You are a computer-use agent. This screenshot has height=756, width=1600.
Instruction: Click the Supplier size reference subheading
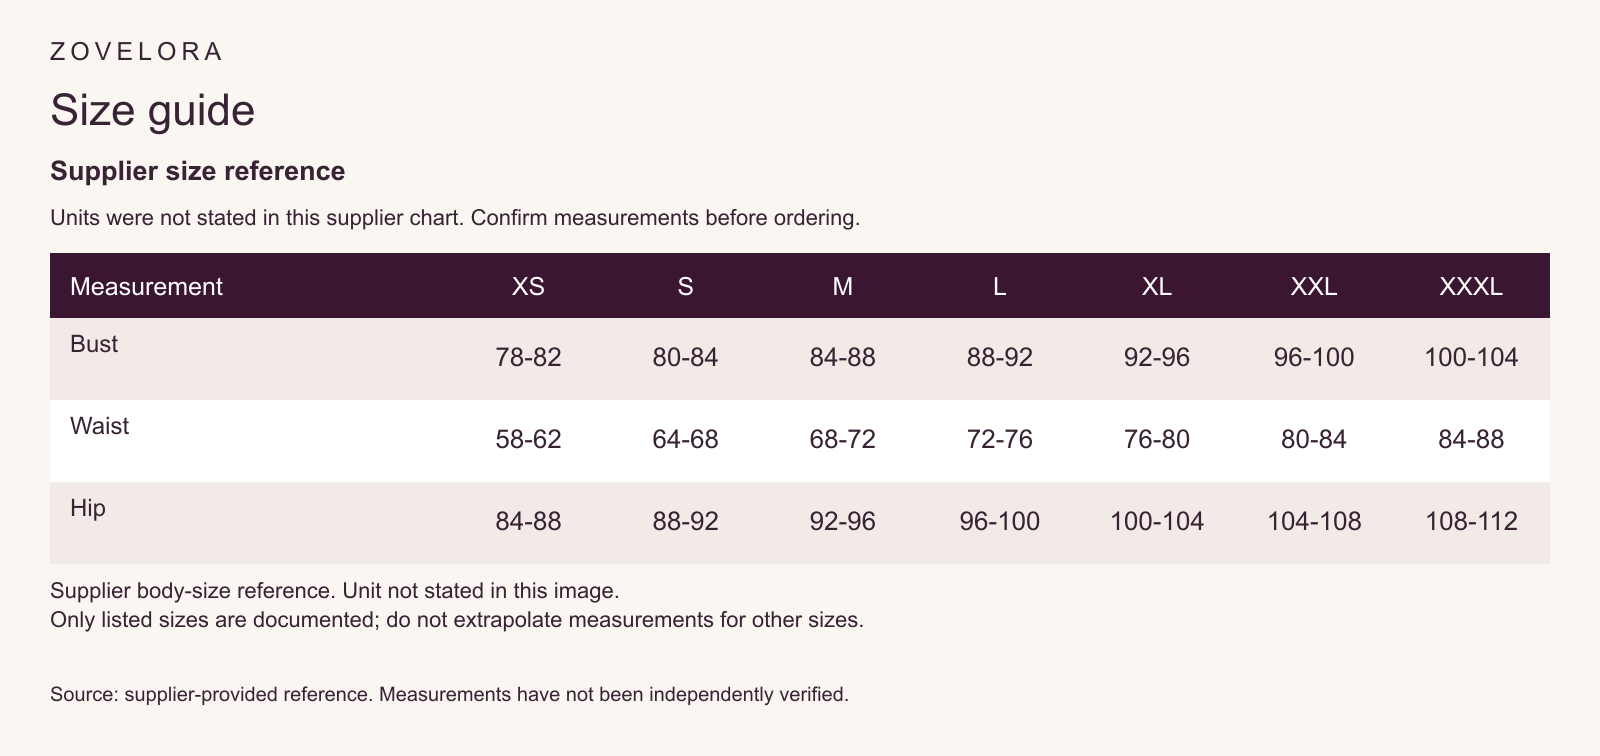point(198,171)
